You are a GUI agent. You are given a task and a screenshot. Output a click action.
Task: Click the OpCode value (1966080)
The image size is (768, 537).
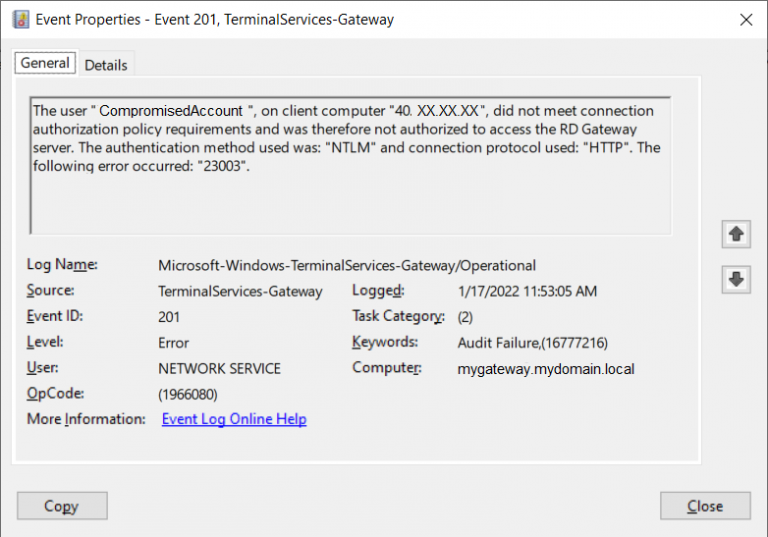pyautogui.click(x=188, y=394)
